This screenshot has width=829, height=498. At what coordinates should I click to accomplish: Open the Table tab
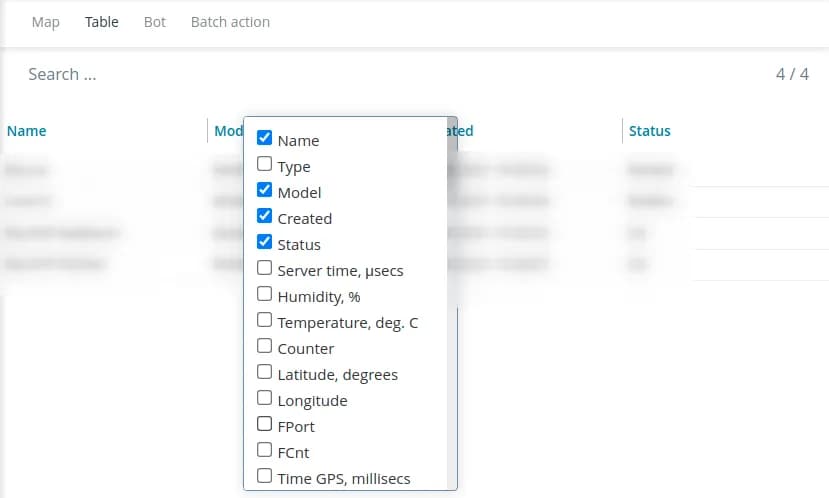click(102, 22)
